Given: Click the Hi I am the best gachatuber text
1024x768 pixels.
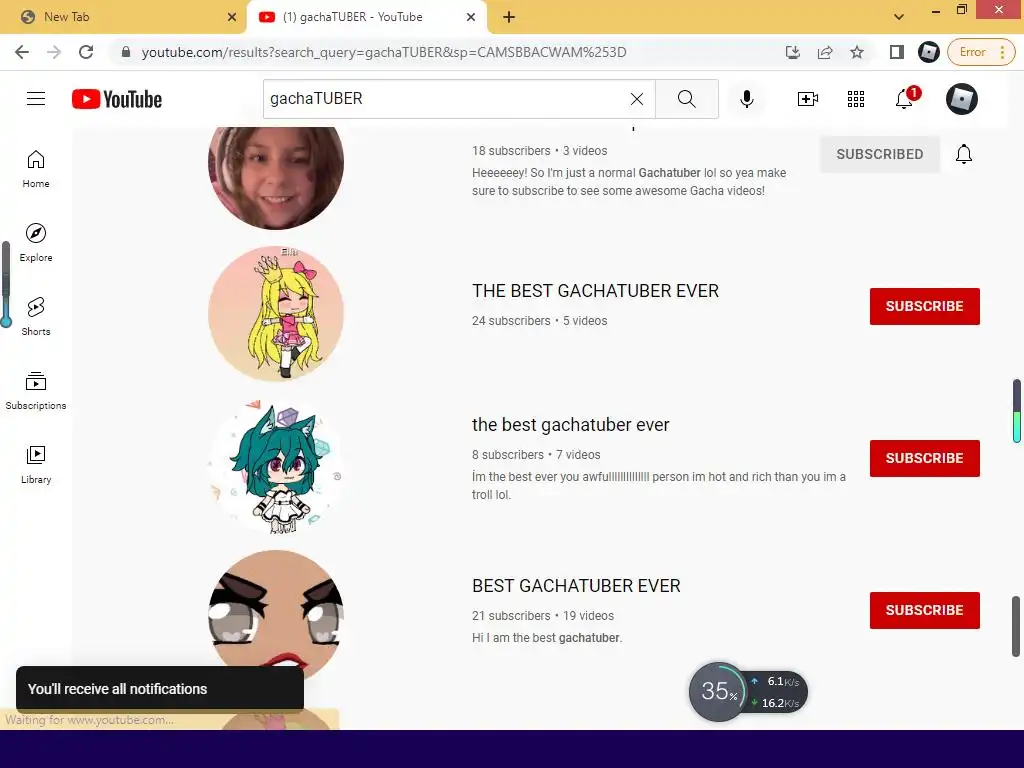Looking at the screenshot, I should coord(547,638).
